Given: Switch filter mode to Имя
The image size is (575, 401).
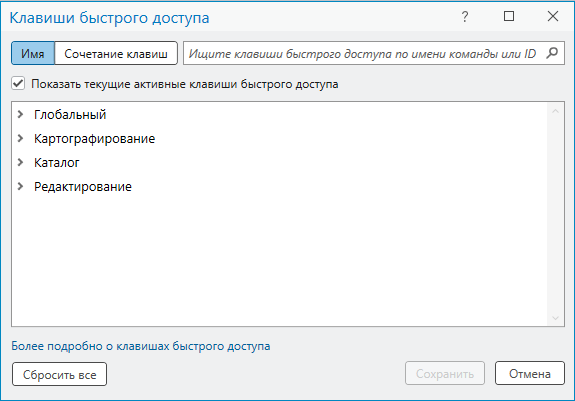Looking at the screenshot, I should point(33,54).
